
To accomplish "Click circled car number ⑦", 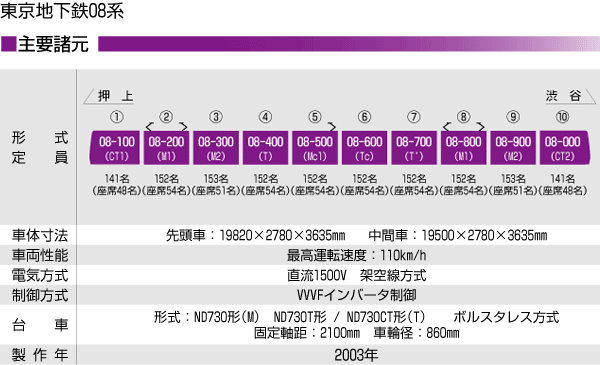I will coord(414,117).
